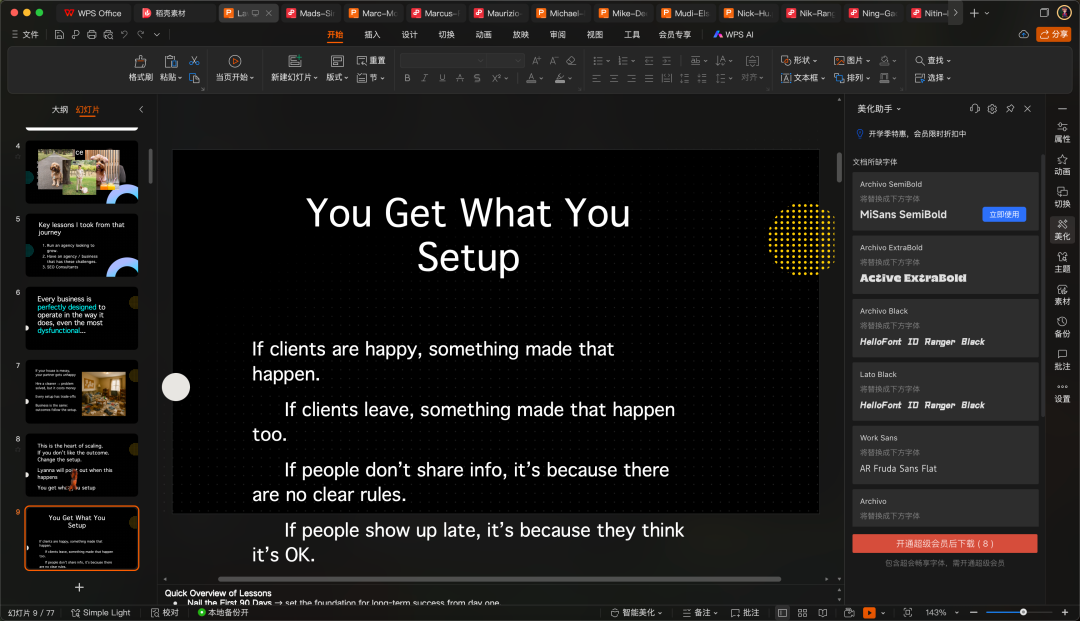Screen dimensions: 1080x621
Task: Open the 文本框 (Text Box) dropdown
Action: 803,78
